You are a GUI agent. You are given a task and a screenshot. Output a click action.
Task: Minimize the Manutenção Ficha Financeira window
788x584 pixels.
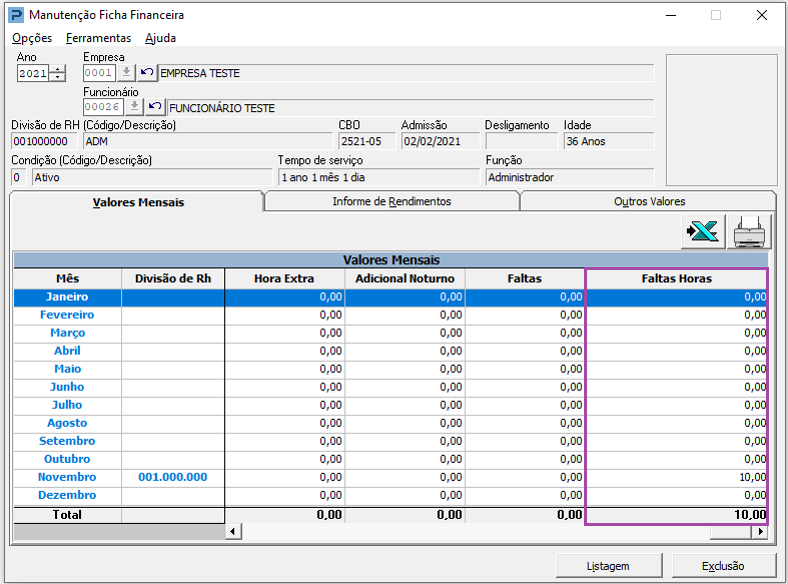click(x=670, y=15)
